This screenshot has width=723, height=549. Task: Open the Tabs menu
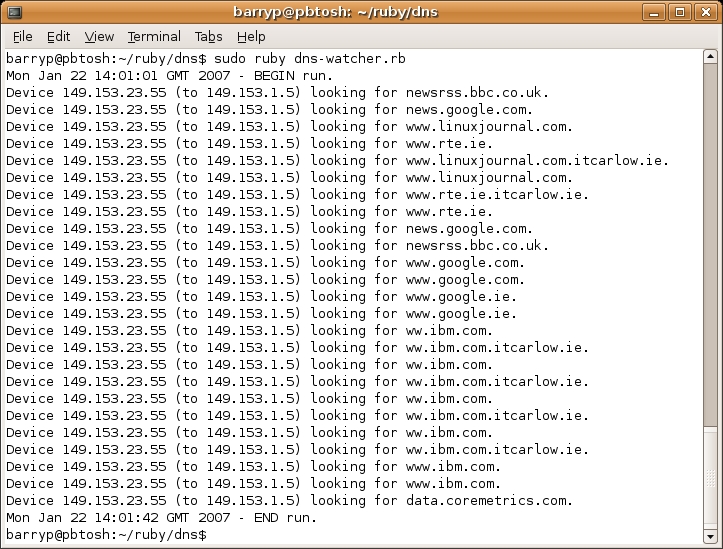208,36
